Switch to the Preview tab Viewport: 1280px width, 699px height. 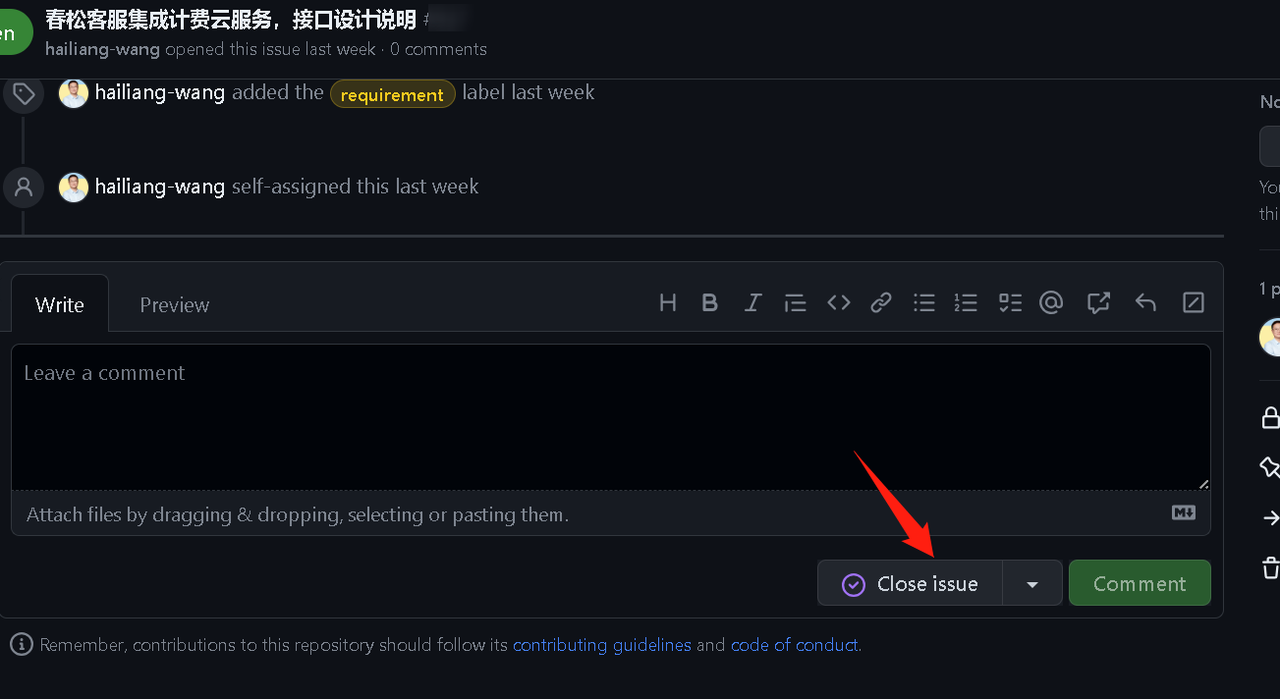point(174,305)
